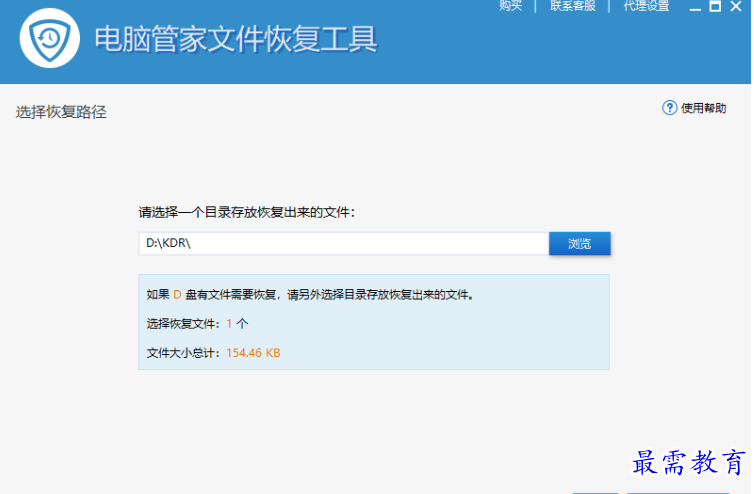
Task: Click the 请选择一个目录存放恢复出来的文件 label
Action: 247,212
